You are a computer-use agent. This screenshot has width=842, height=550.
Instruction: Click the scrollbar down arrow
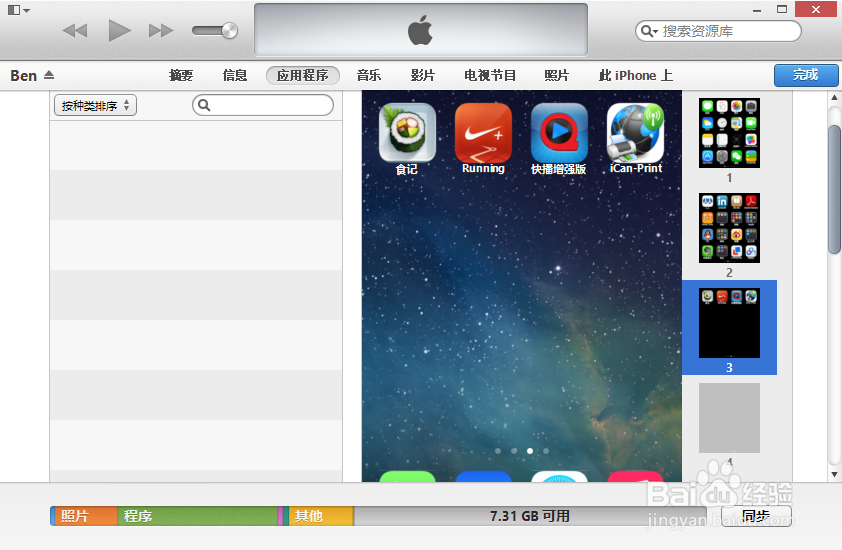click(x=834, y=474)
